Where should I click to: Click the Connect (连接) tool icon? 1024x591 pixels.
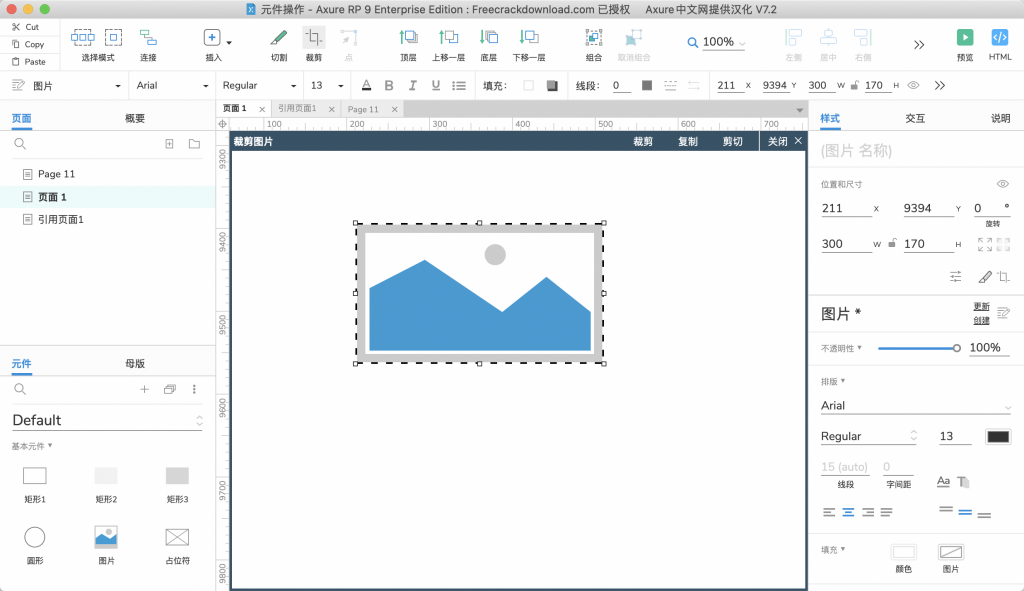148,38
